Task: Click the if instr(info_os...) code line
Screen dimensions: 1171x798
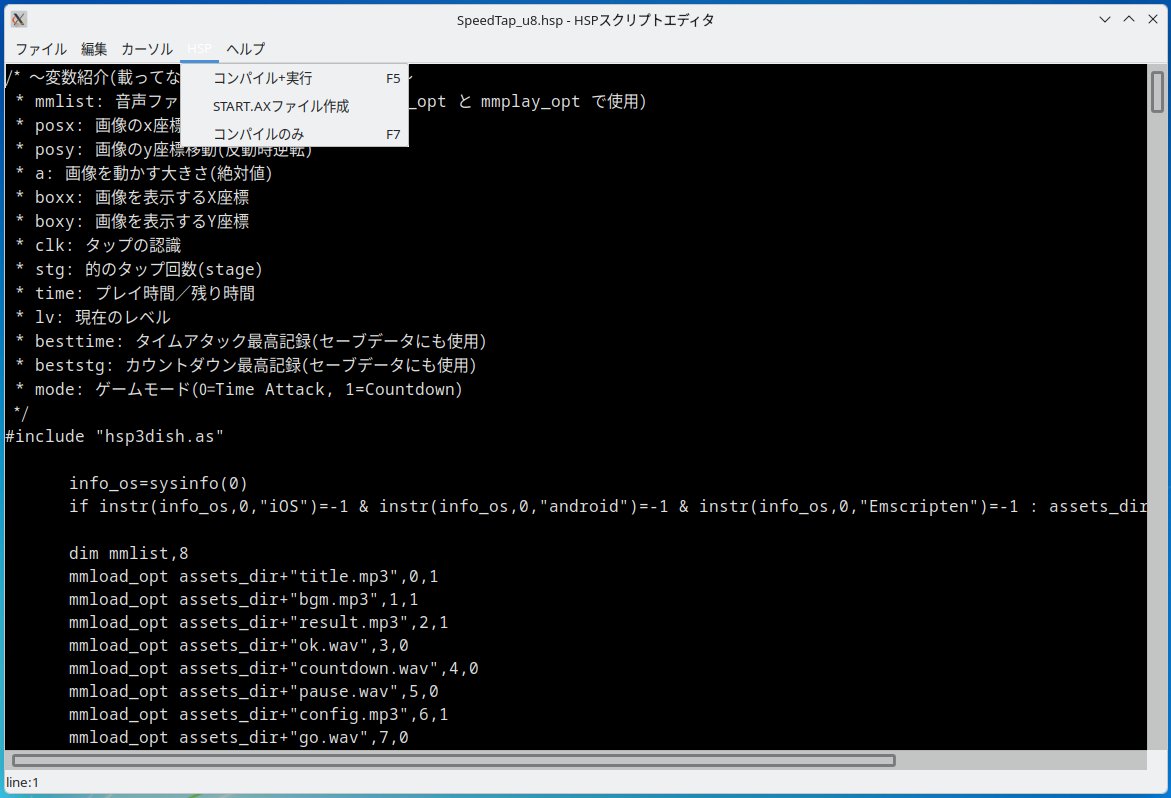Action: [608, 506]
